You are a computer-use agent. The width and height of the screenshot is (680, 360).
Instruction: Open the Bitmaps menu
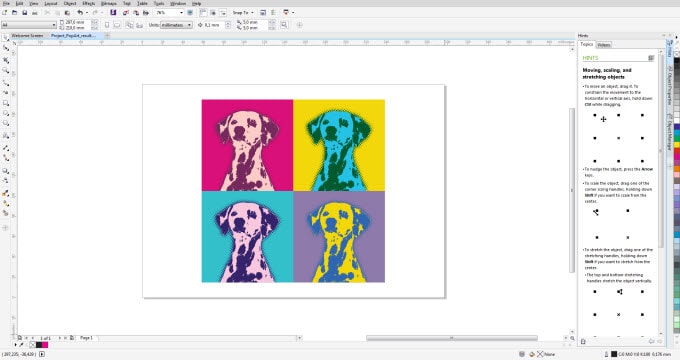(x=108, y=3)
